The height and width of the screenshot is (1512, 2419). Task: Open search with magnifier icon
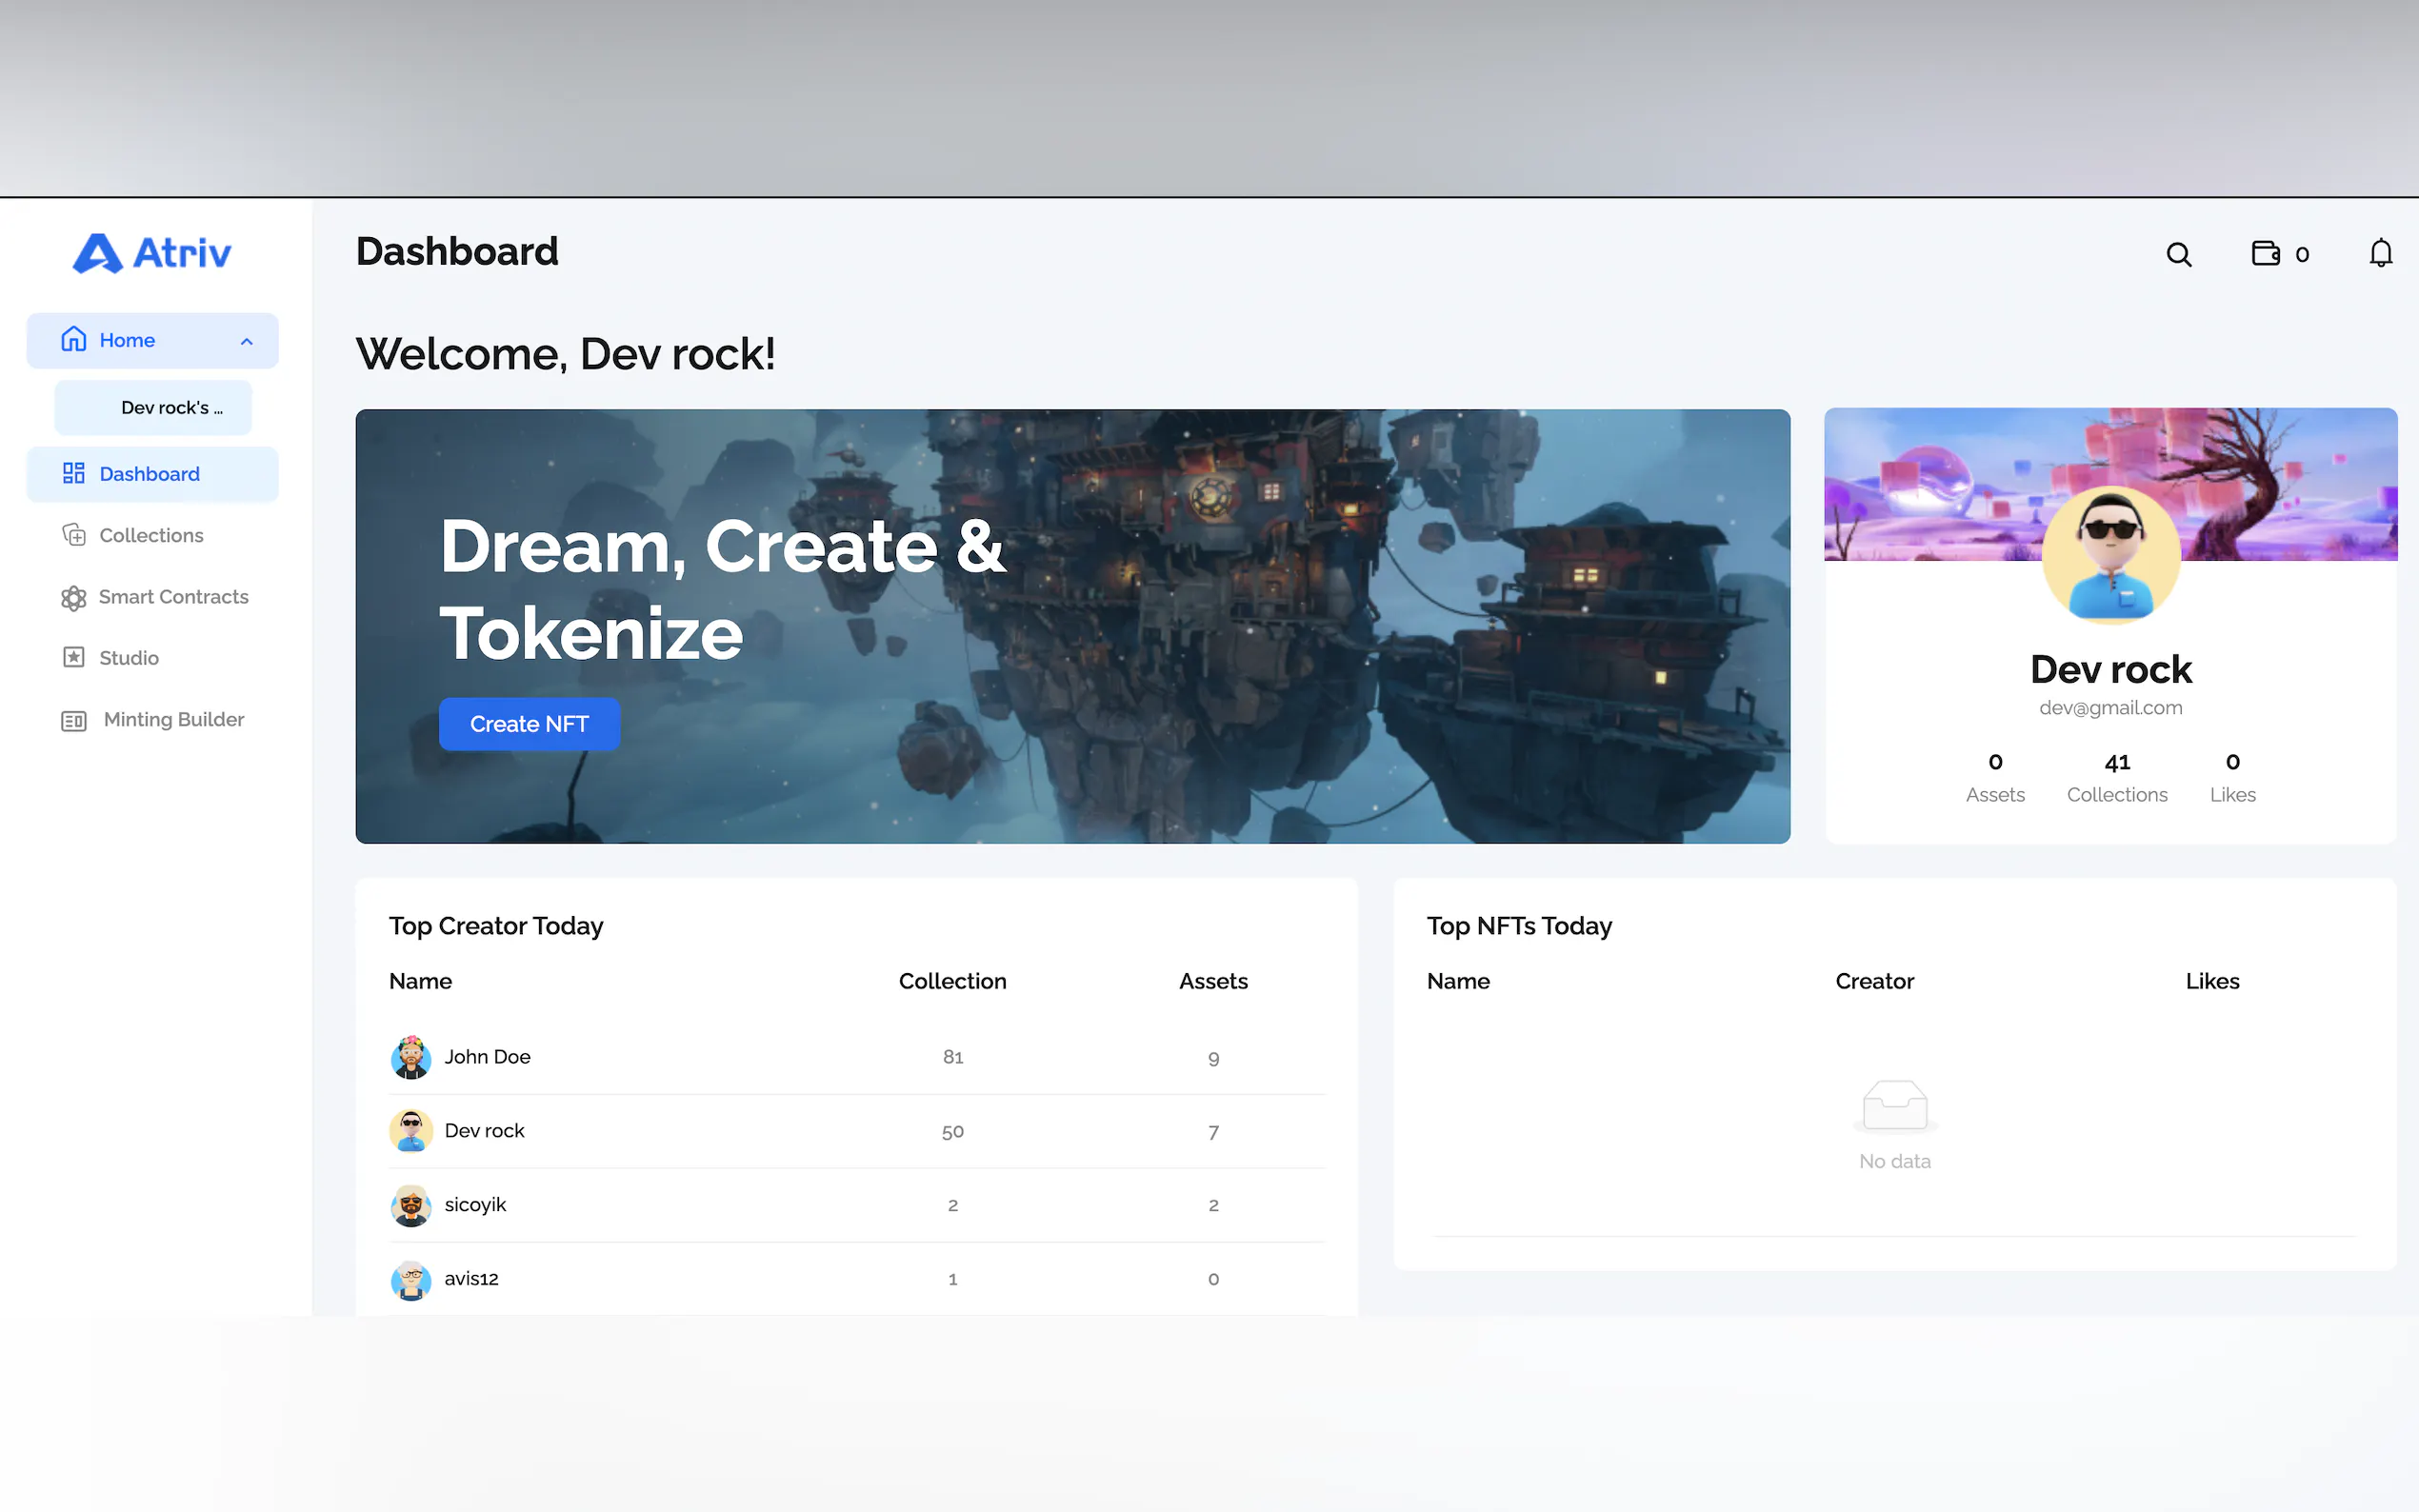[2178, 254]
